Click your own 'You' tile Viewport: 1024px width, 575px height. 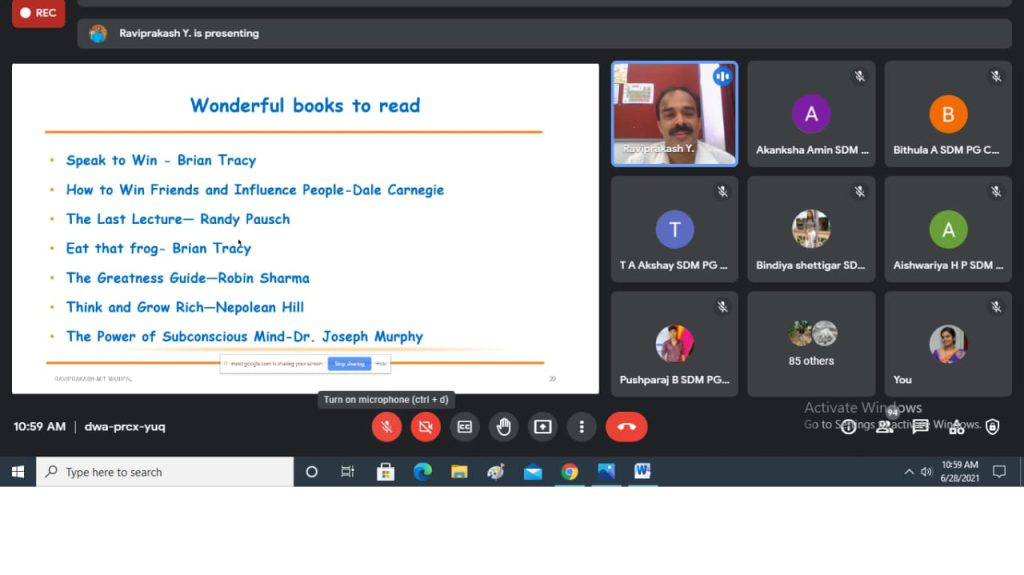[948, 344]
